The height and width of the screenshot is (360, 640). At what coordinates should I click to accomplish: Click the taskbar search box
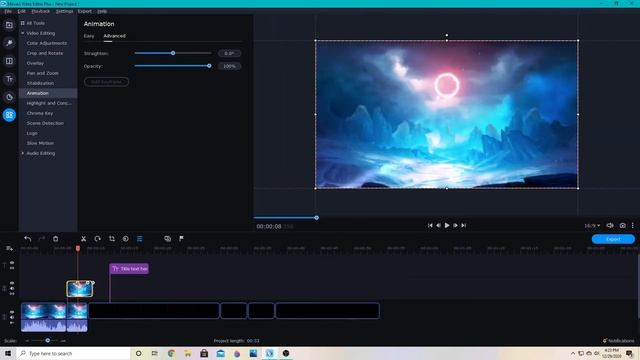coord(73,353)
